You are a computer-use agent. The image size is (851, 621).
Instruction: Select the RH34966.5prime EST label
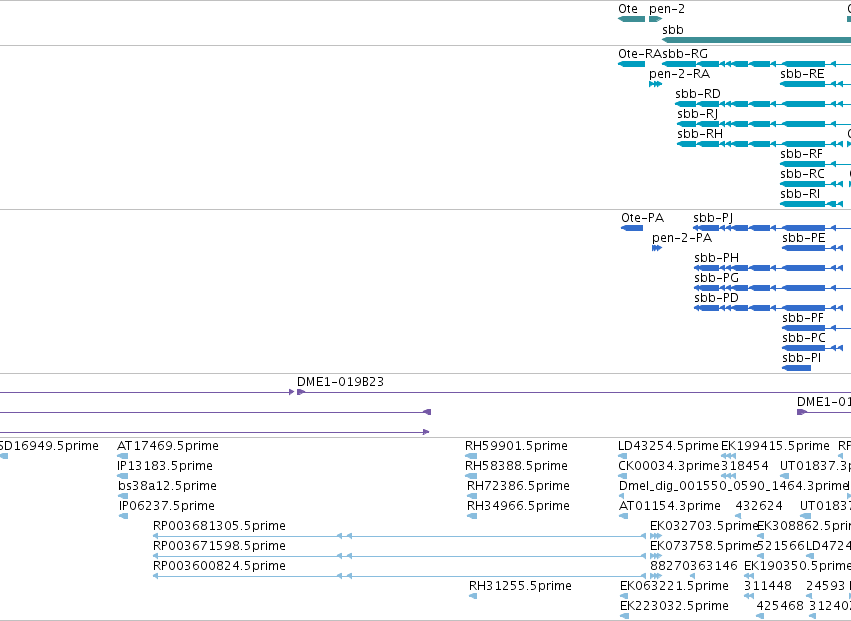coord(518,506)
